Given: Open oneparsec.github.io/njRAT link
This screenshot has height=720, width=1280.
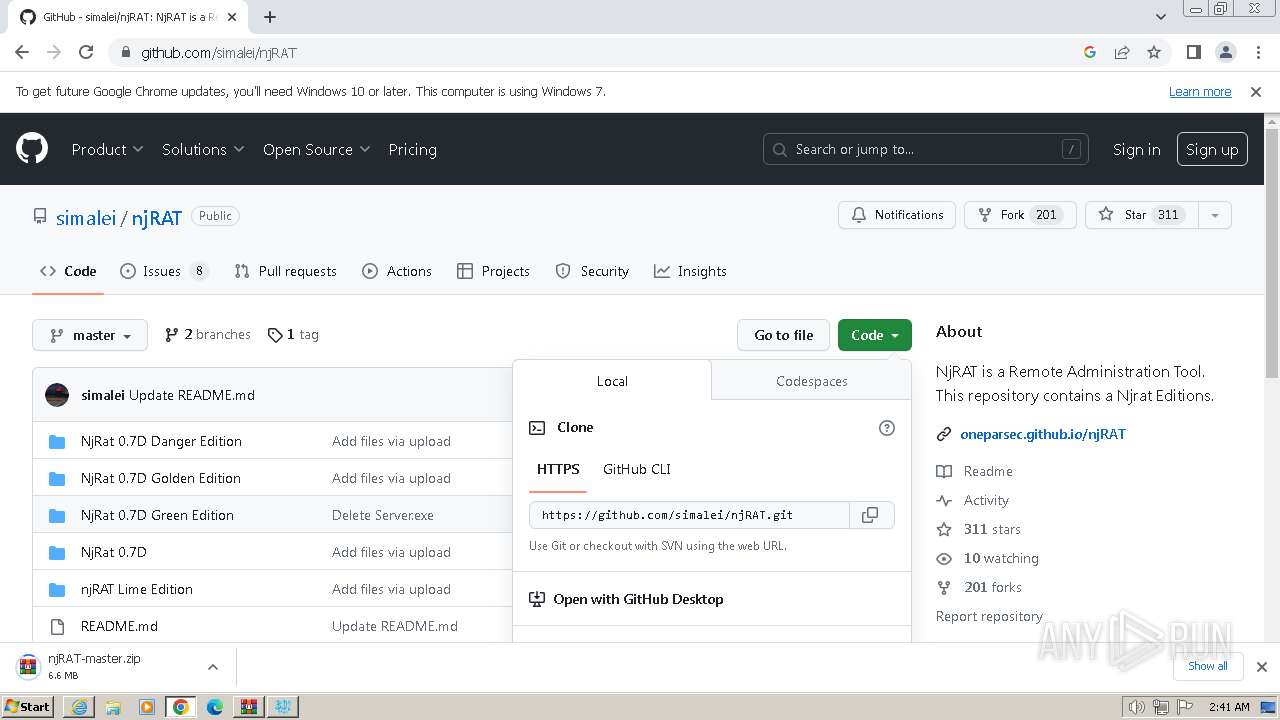Looking at the screenshot, I should point(1043,434).
